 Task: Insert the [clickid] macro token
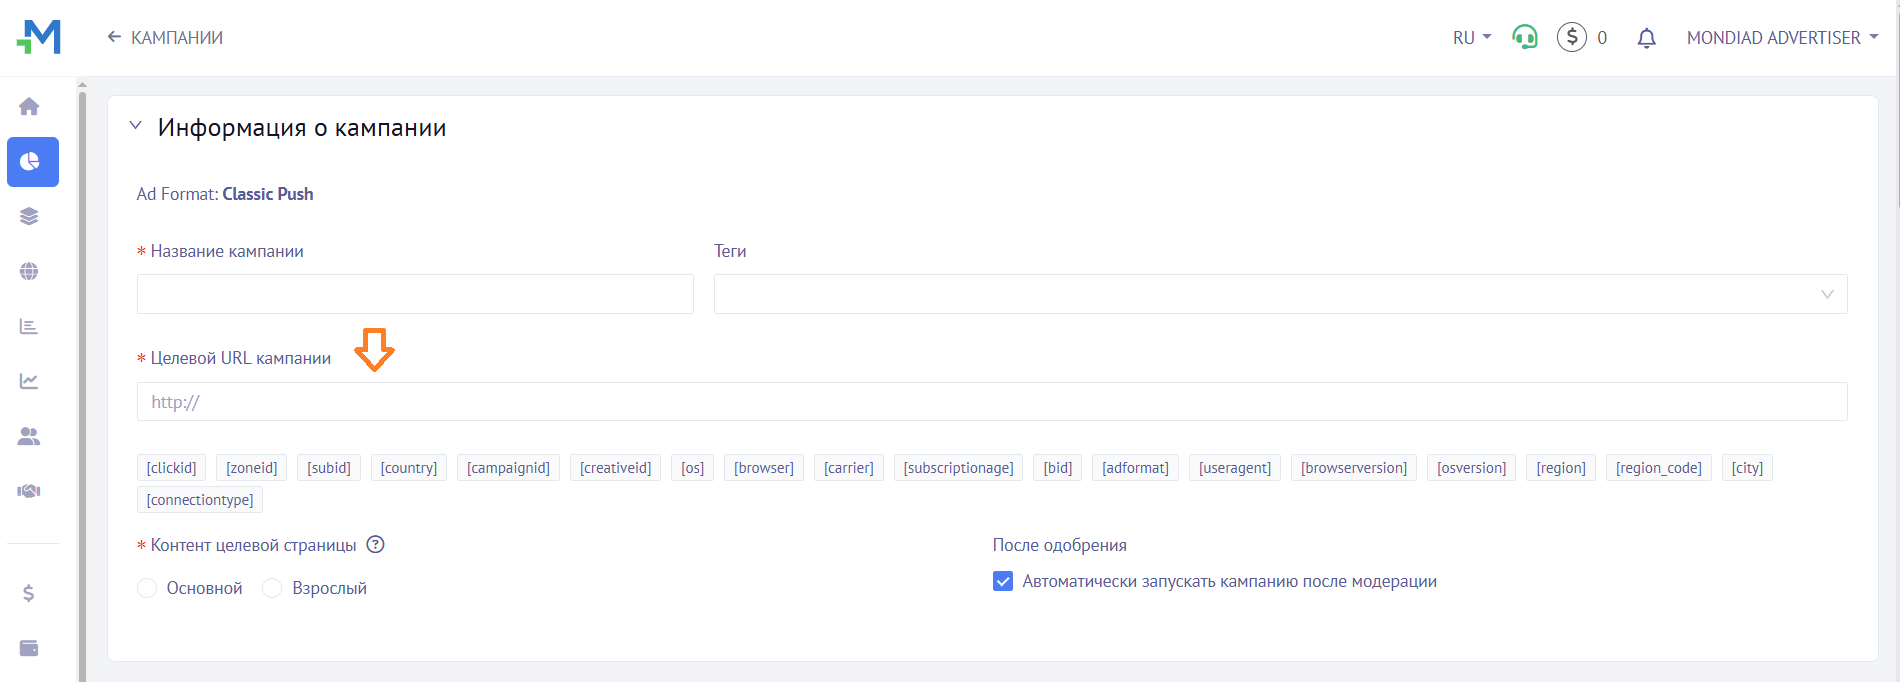point(171,468)
